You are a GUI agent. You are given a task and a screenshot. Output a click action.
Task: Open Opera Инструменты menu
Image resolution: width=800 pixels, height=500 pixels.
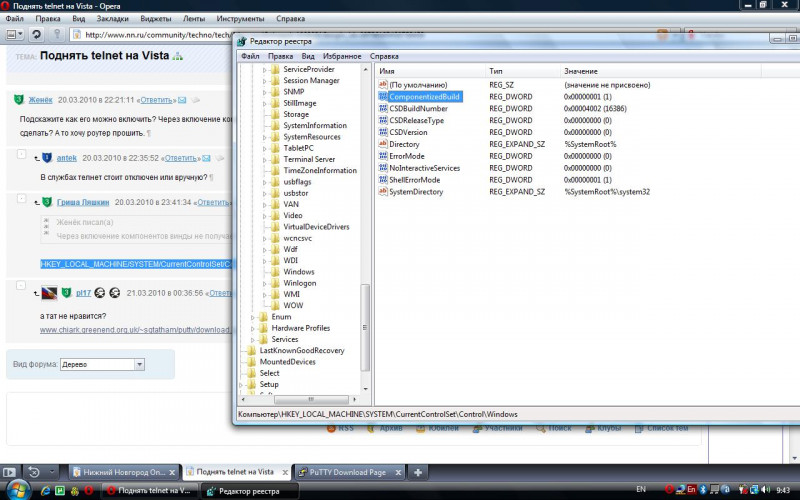point(240,18)
